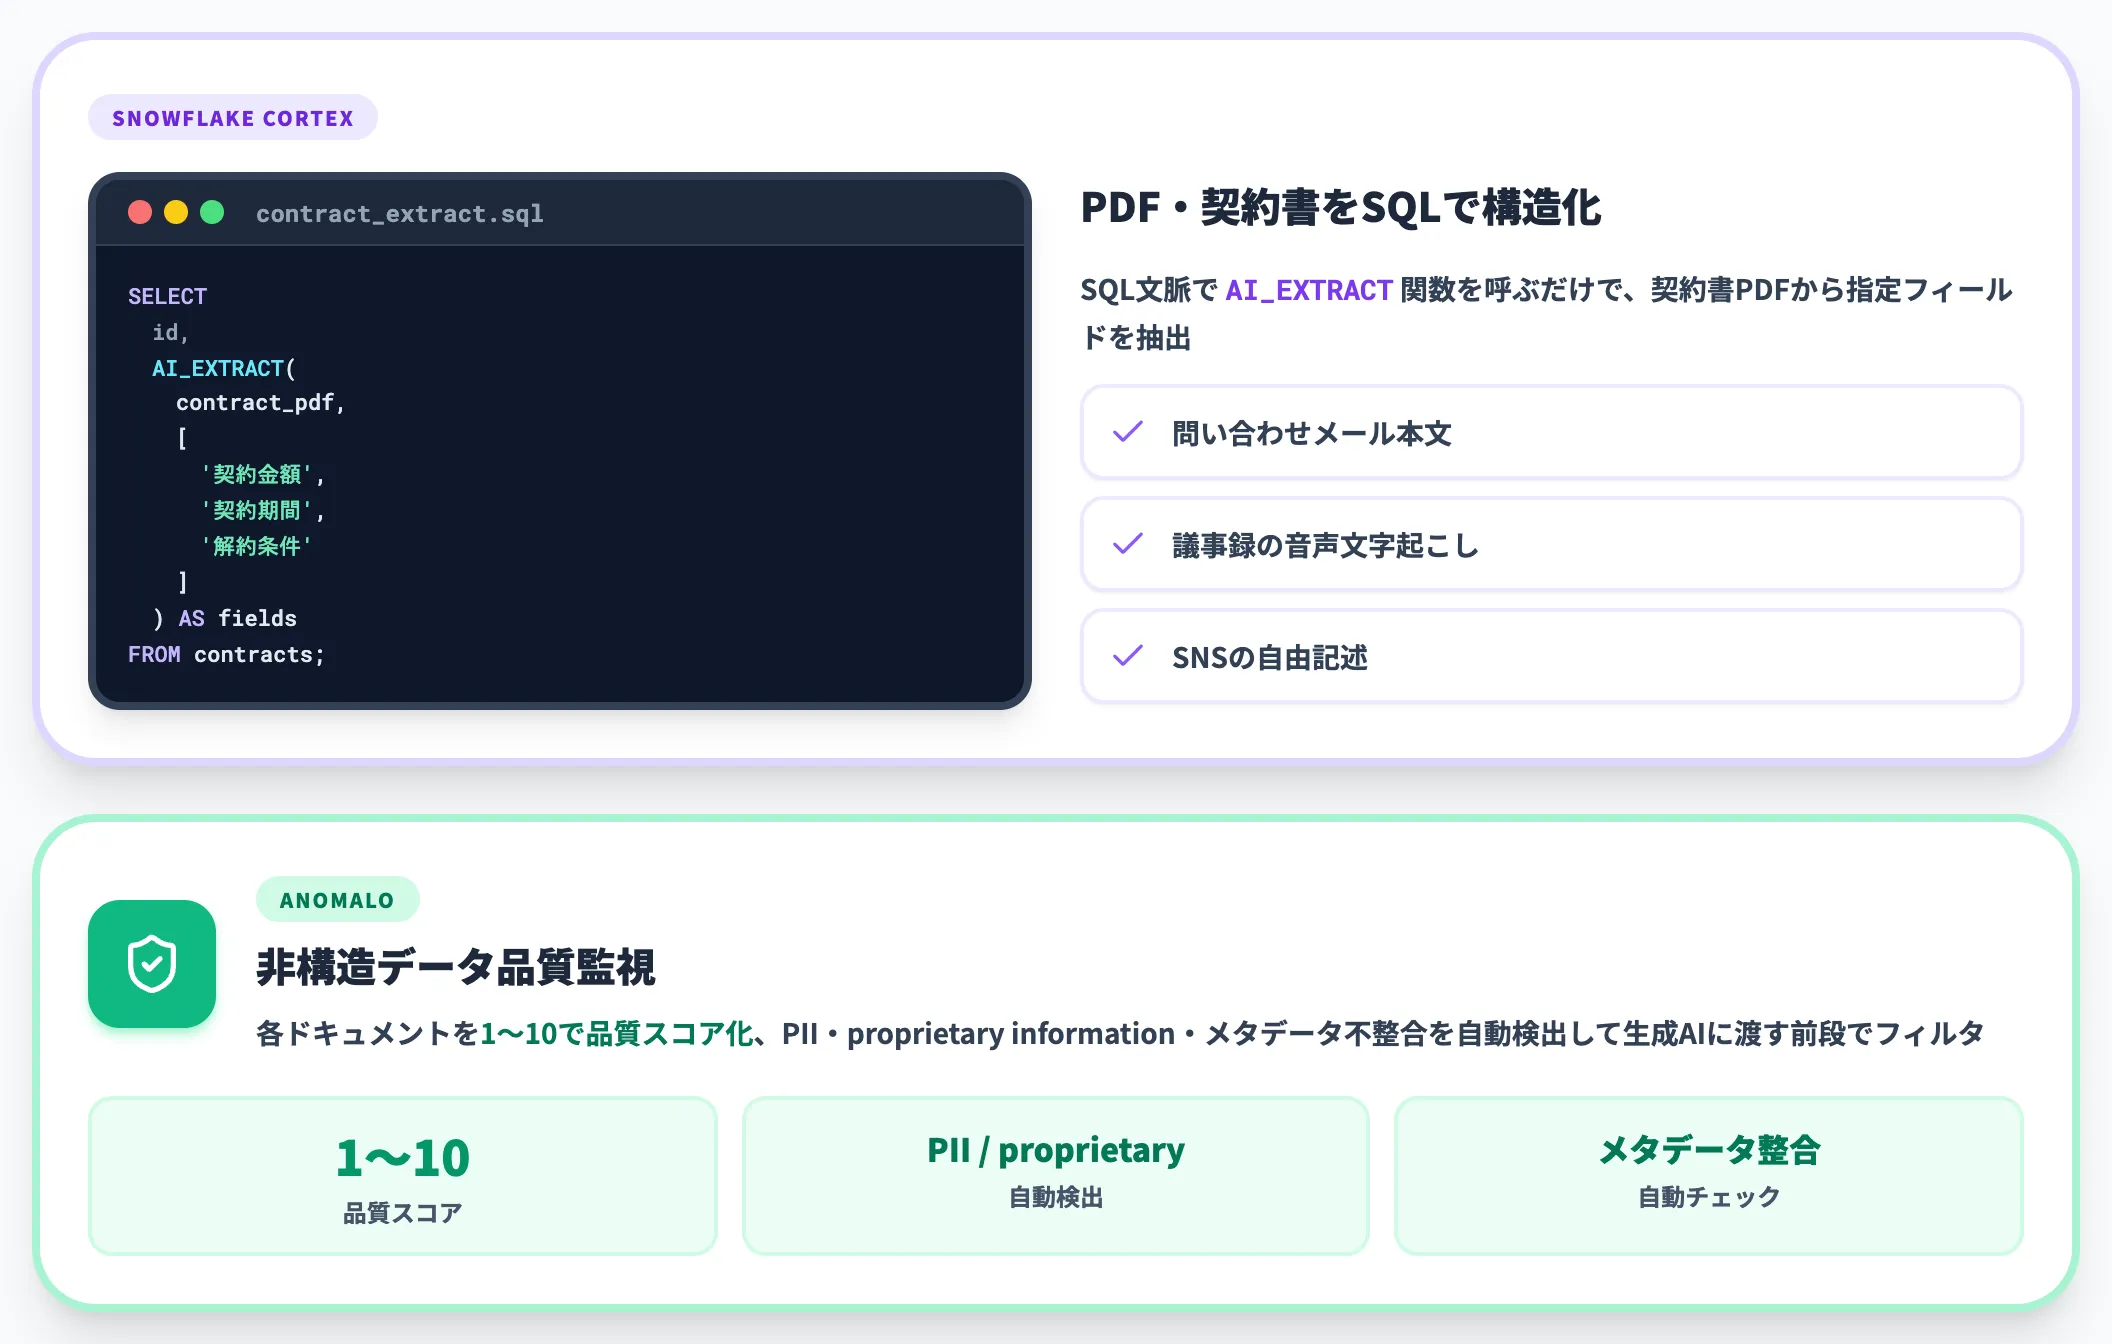This screenshot has width=2112, height=1344.
Task: Click the green 1〜10で品質スコア化 text
Action: [616, 1034]
